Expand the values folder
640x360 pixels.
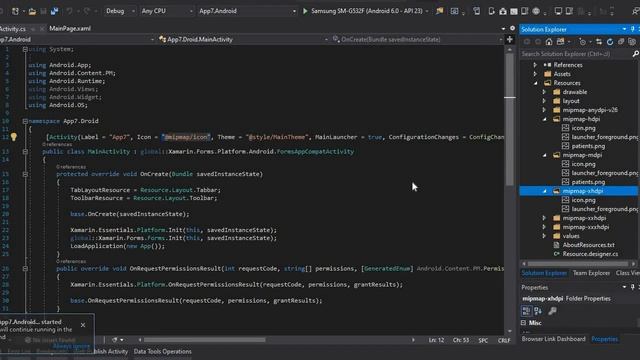[x=544, y=236]
